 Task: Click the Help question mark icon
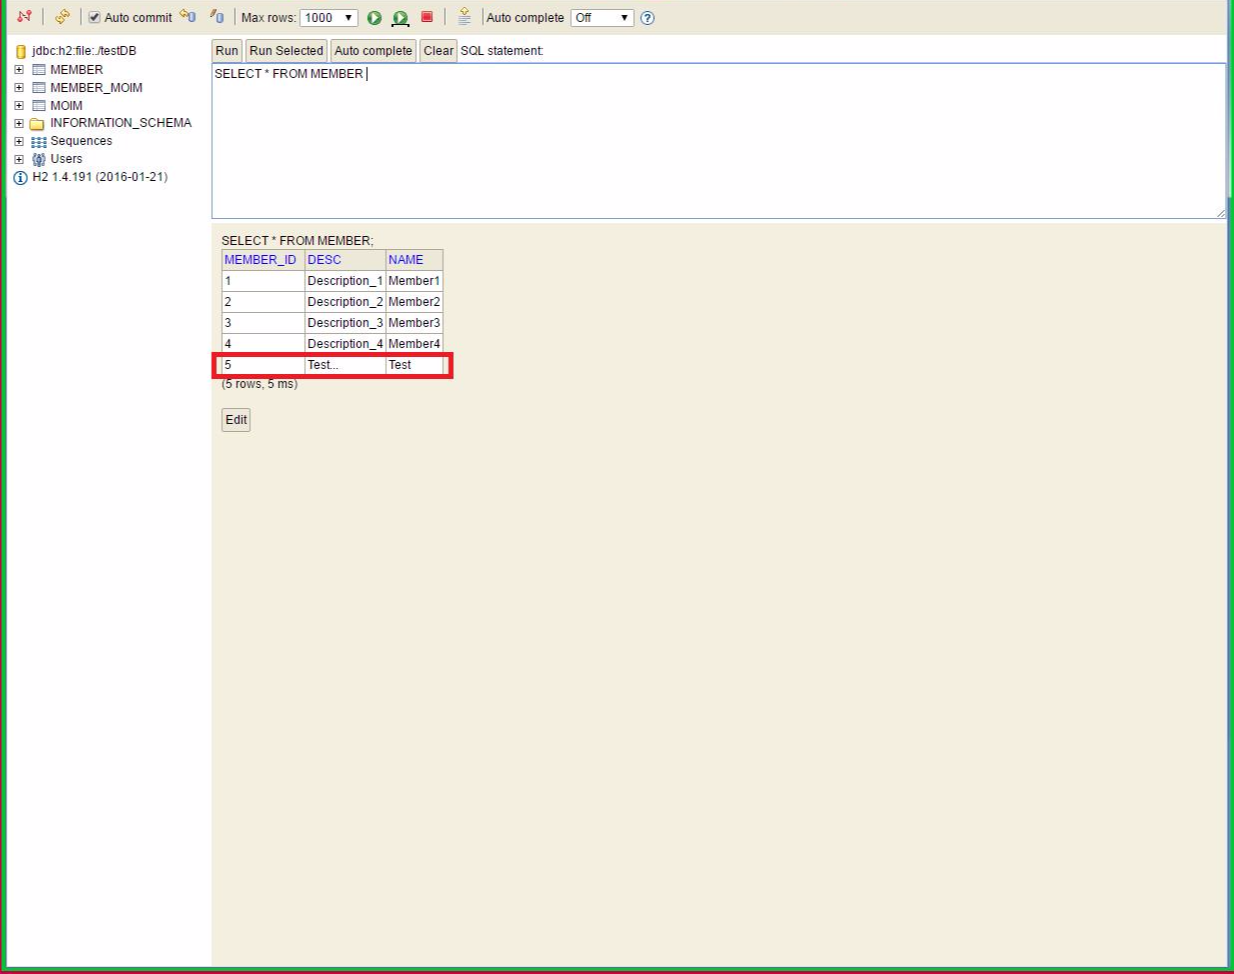click(x=647, y=18)
